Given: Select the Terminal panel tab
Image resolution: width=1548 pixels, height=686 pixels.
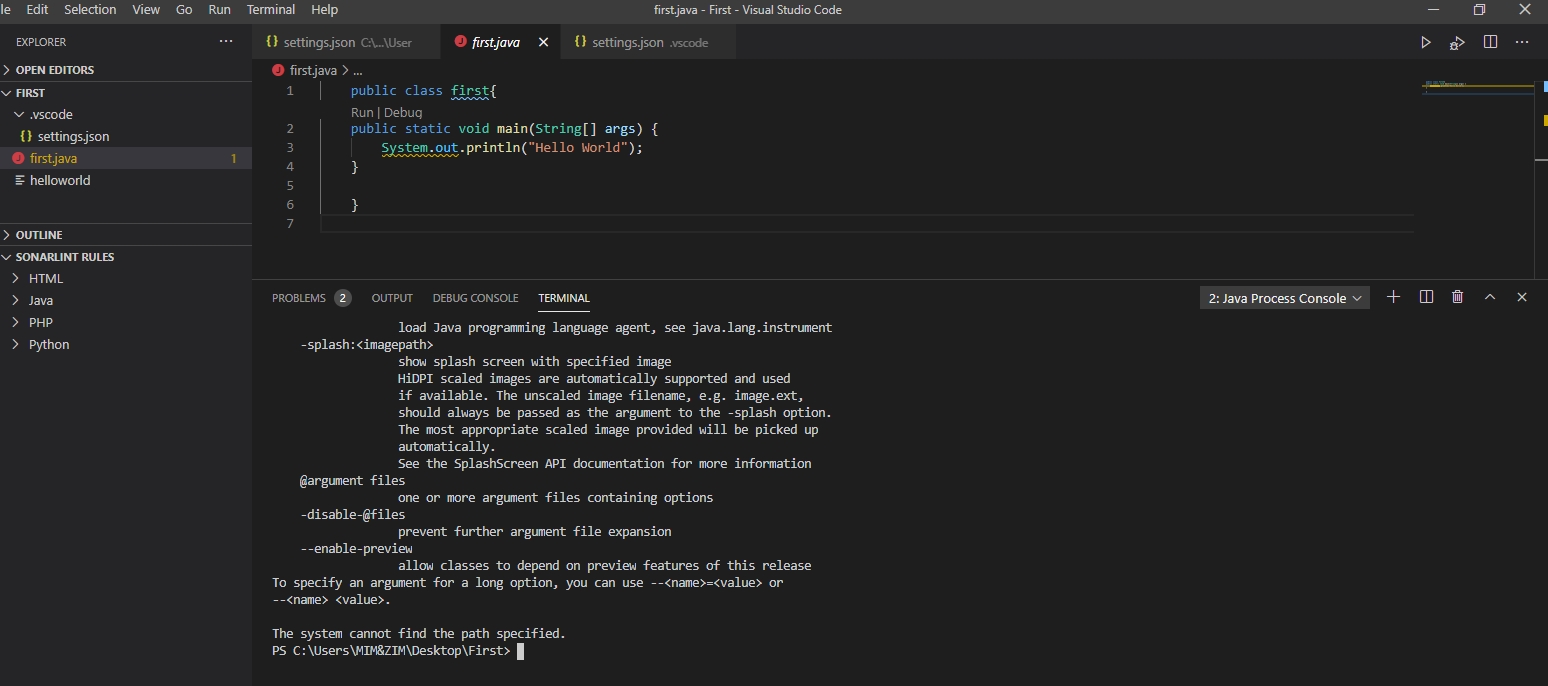Looking at the screenshot, I should 564,298.
